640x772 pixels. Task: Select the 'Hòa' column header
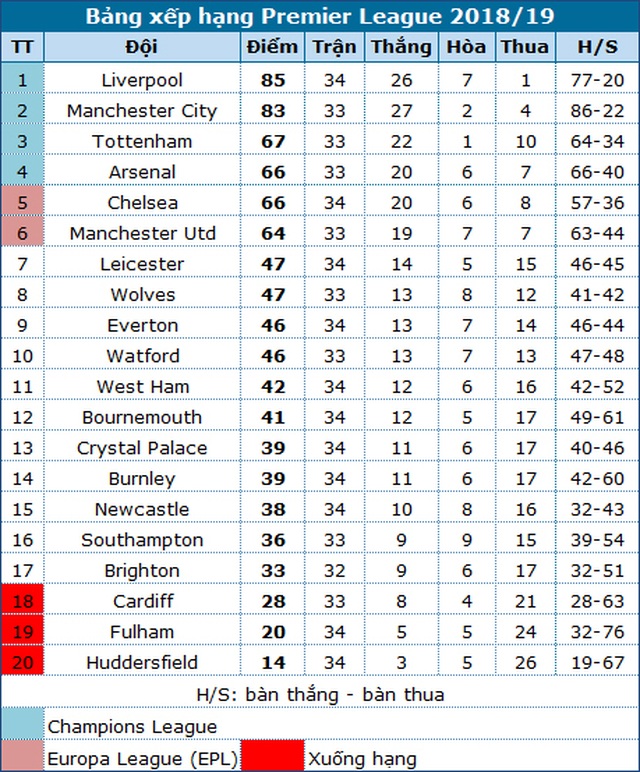pyautogui.click(x=466, y=47)
